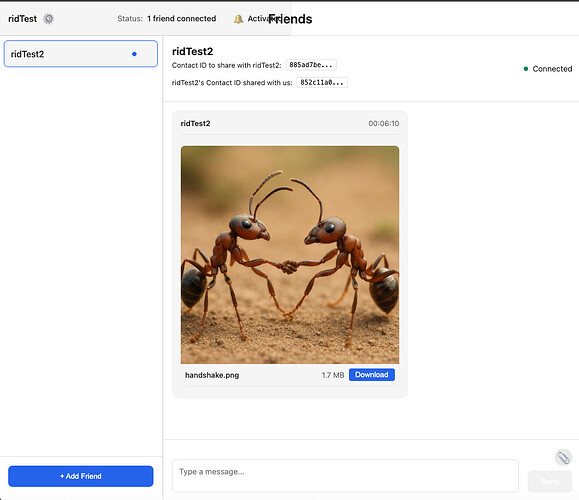Click the Friends heading
579x500 pixels.
290,19
